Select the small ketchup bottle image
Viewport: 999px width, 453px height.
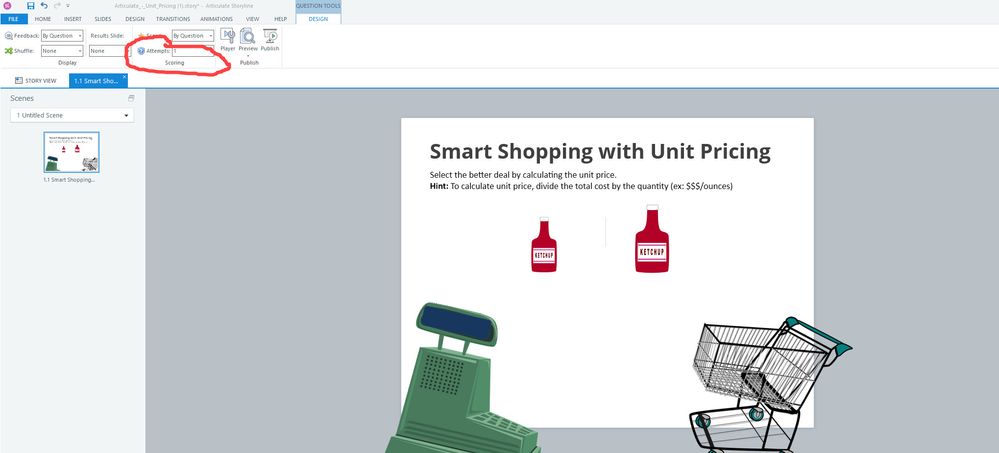point(544,245)
